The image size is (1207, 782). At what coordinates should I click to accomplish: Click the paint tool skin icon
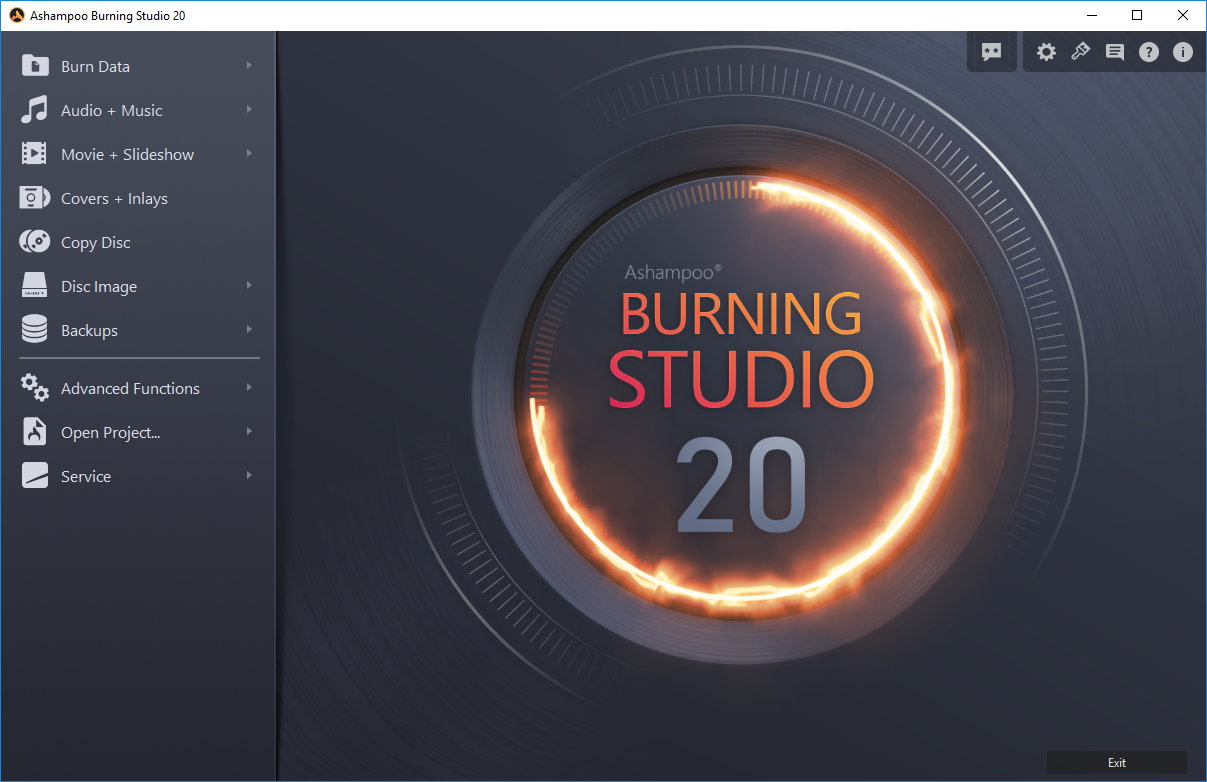pos(1080,52)
